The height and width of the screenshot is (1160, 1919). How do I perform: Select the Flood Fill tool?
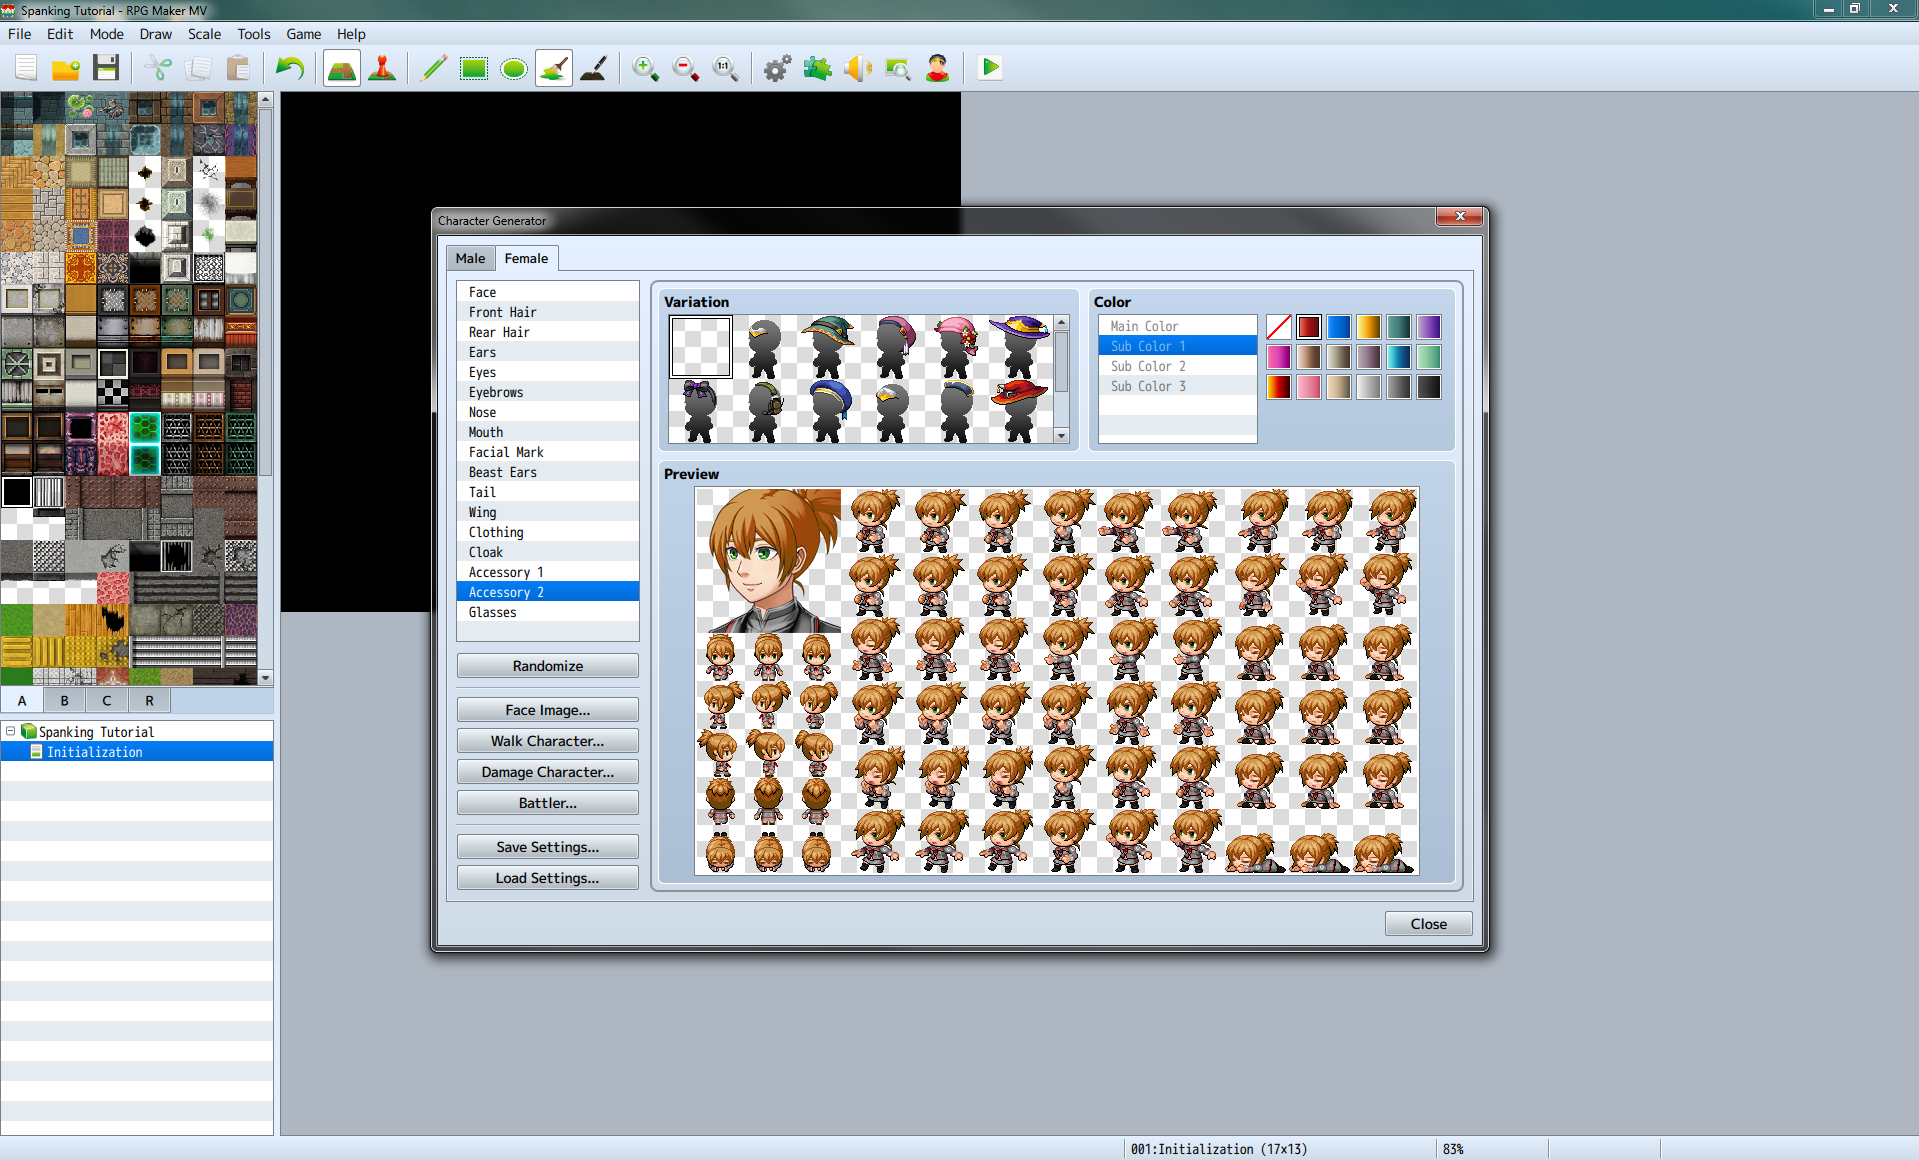click(x=554, y=68)
